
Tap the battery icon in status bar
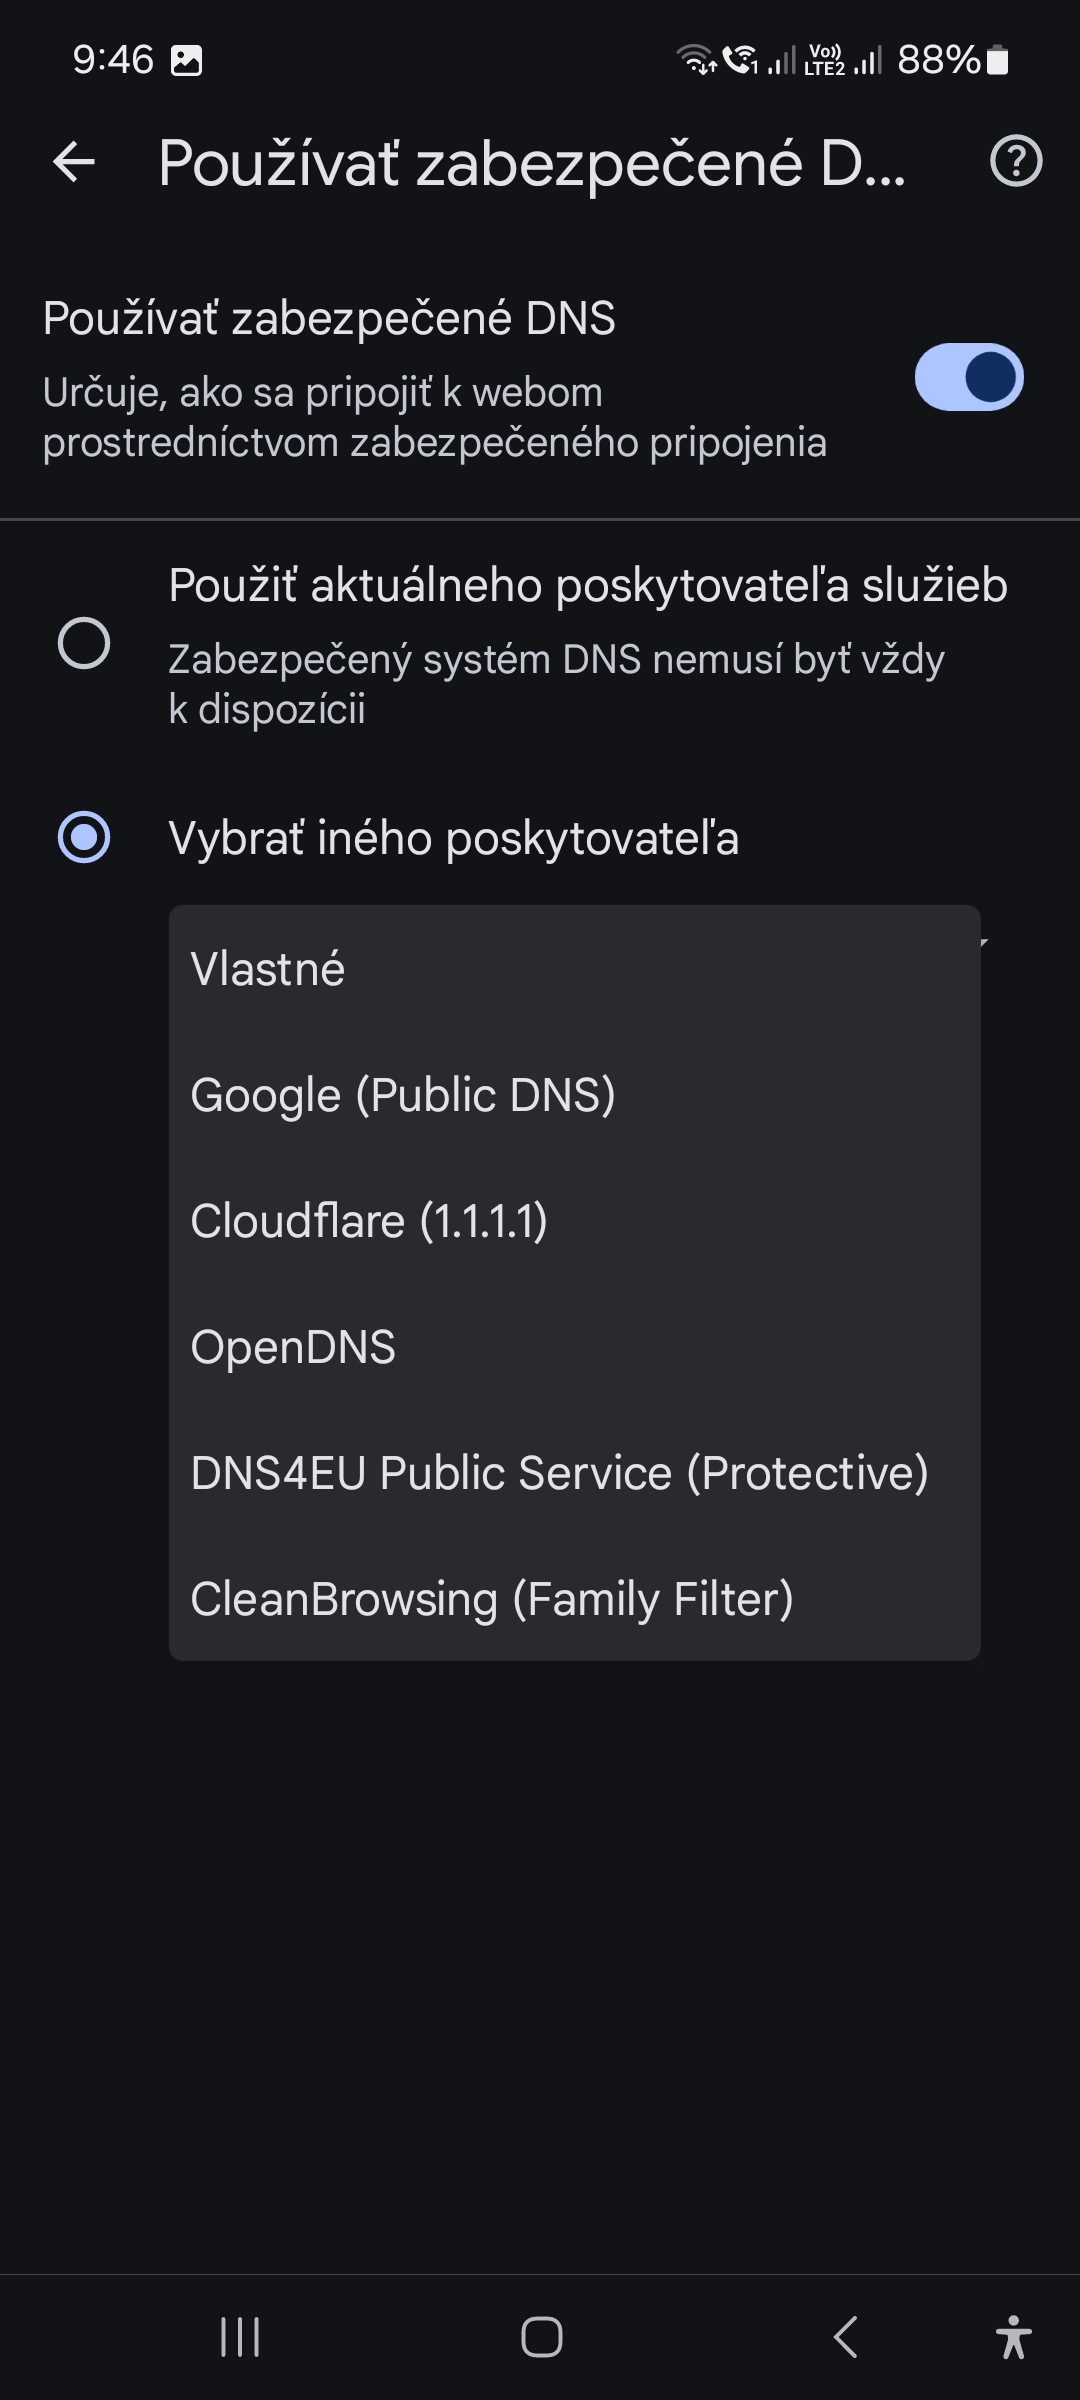click(x=997, y=60)
